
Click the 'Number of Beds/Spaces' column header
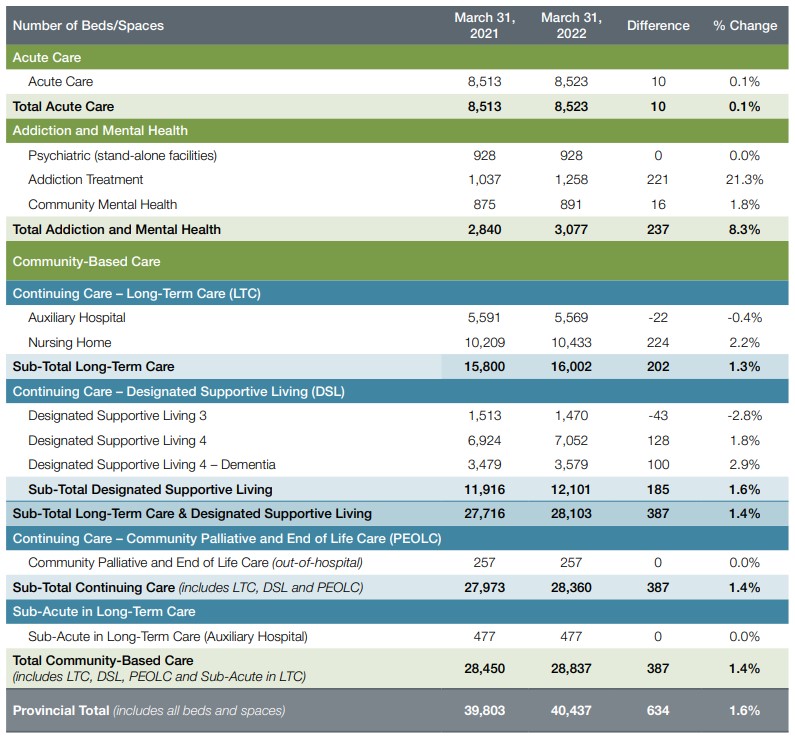[x=88, y=25]
